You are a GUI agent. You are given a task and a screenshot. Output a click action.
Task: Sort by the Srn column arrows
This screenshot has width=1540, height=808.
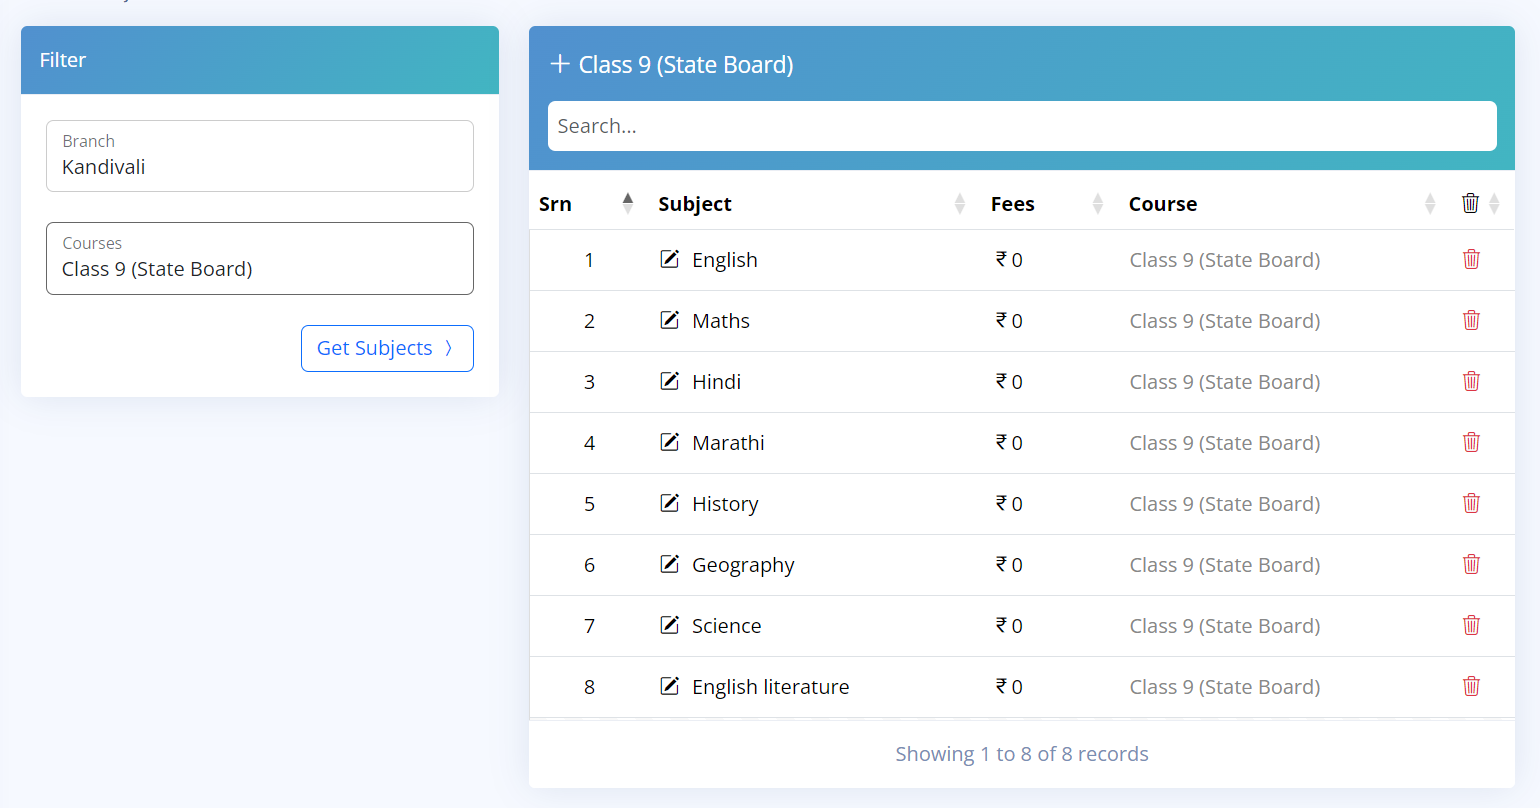(628, 203)
